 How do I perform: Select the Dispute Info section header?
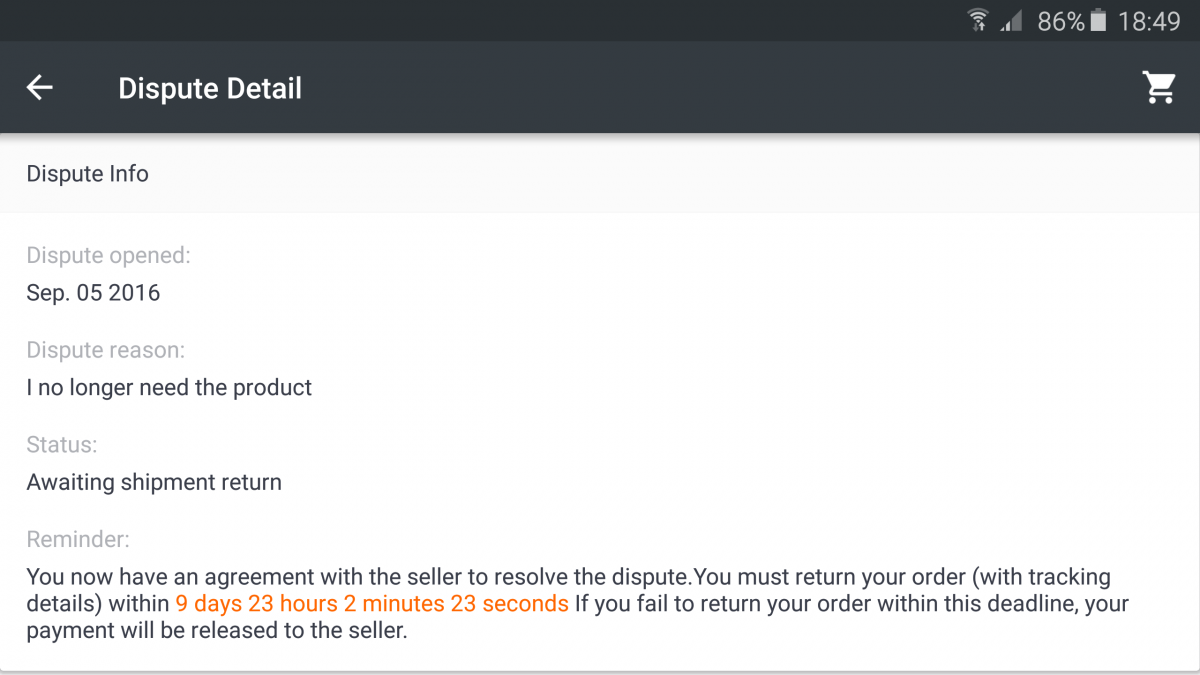point(600,174)
